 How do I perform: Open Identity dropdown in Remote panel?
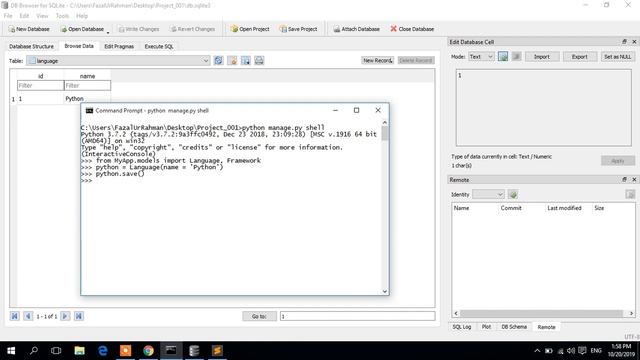pos(488,194)
